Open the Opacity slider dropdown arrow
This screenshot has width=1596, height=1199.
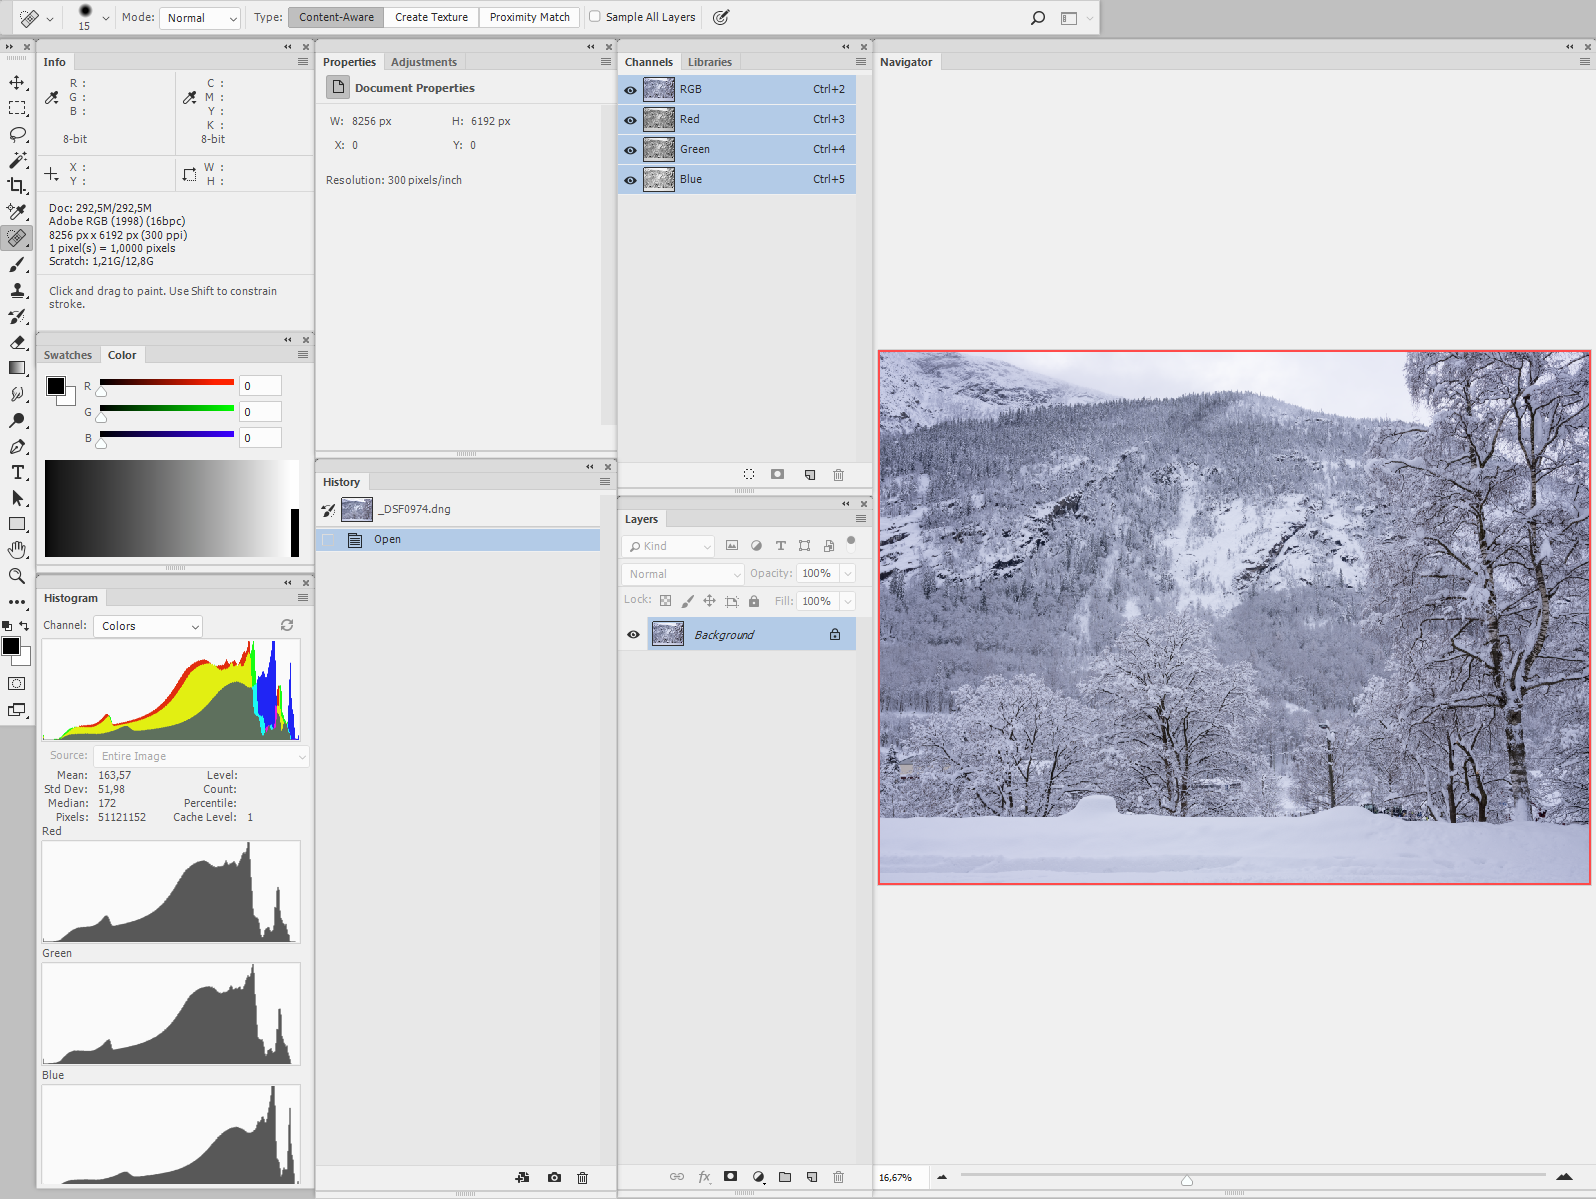pyautogui.click(x=848, y=574)
